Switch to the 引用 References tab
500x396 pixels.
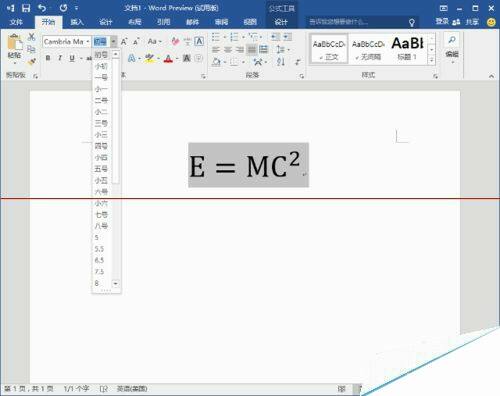coord(163,22)
